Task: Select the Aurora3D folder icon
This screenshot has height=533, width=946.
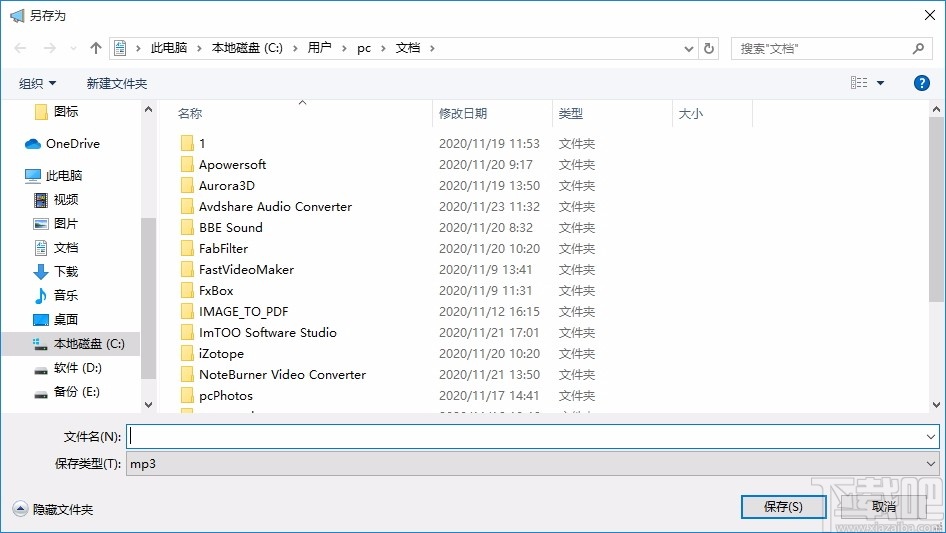Action: tap(187, 185)
